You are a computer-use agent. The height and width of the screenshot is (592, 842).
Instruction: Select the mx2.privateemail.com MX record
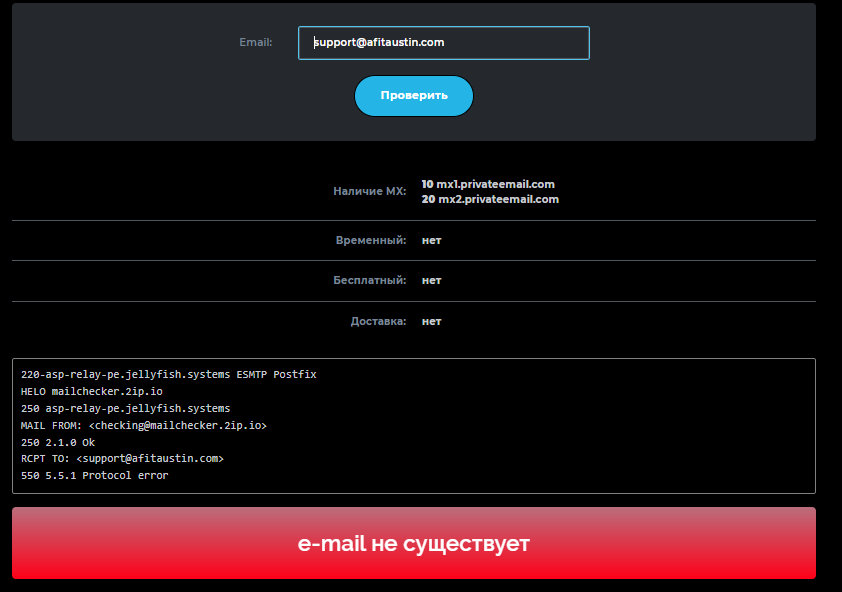490,199
